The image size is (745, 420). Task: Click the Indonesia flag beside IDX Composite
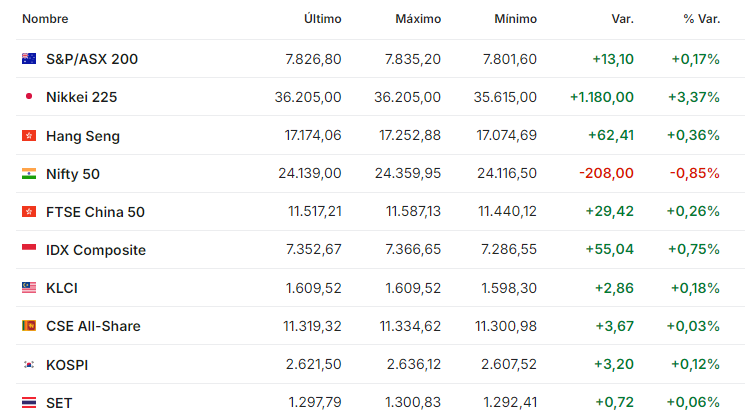tap(29, 249)
